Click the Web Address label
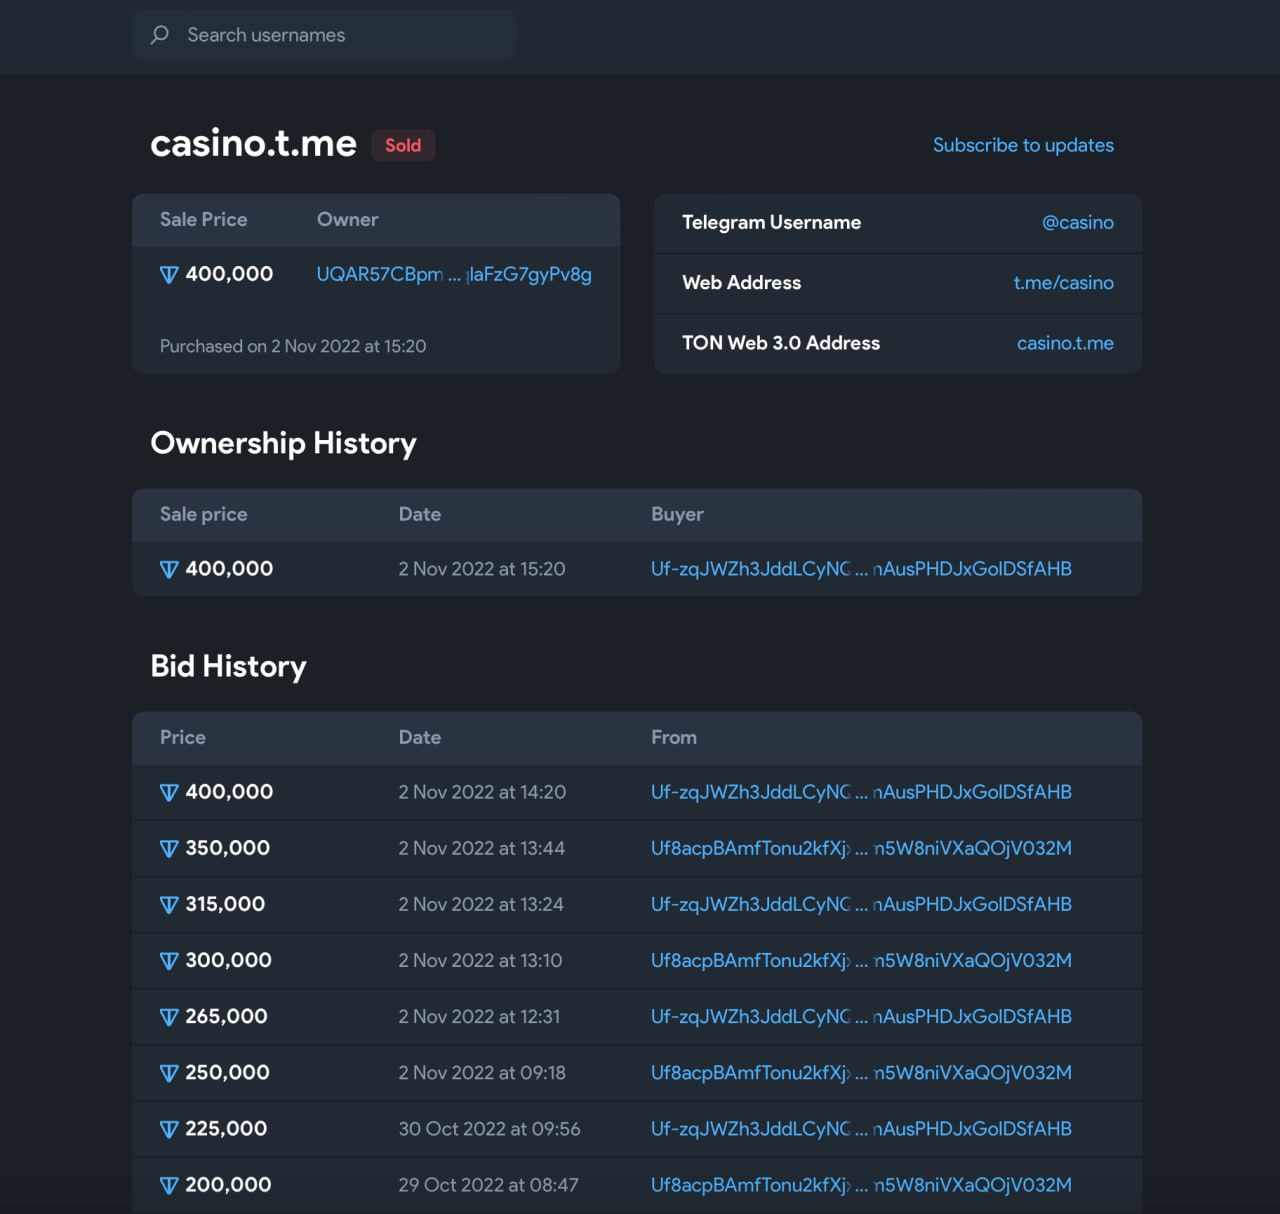 coord(741,283)
